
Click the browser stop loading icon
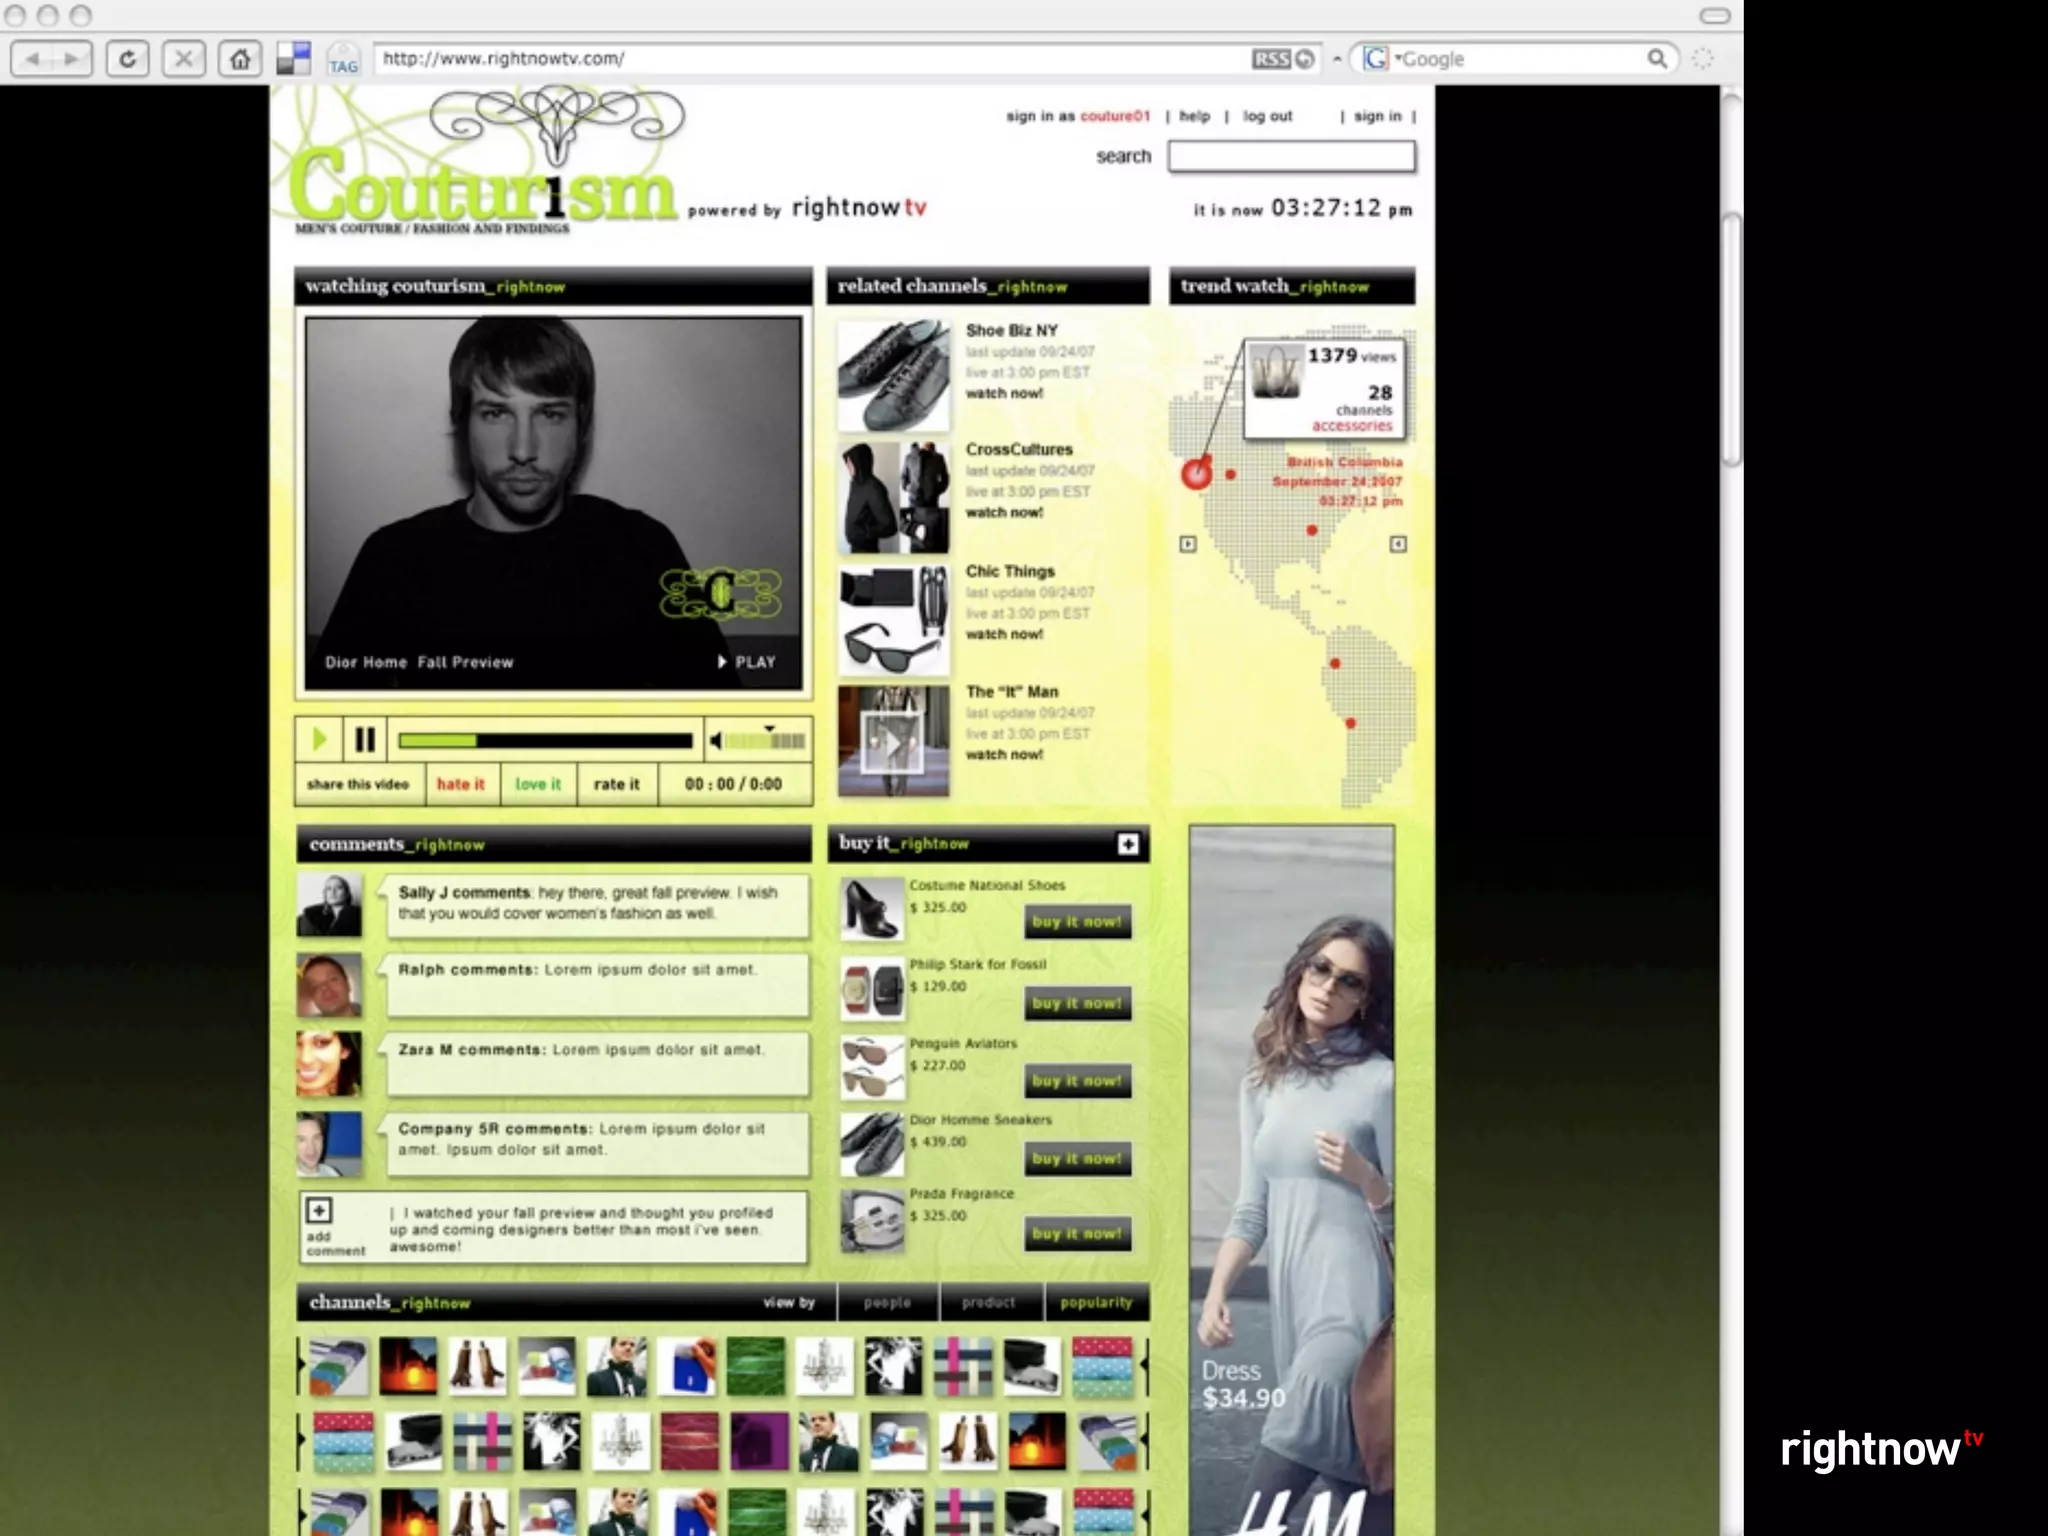(183, 59)
